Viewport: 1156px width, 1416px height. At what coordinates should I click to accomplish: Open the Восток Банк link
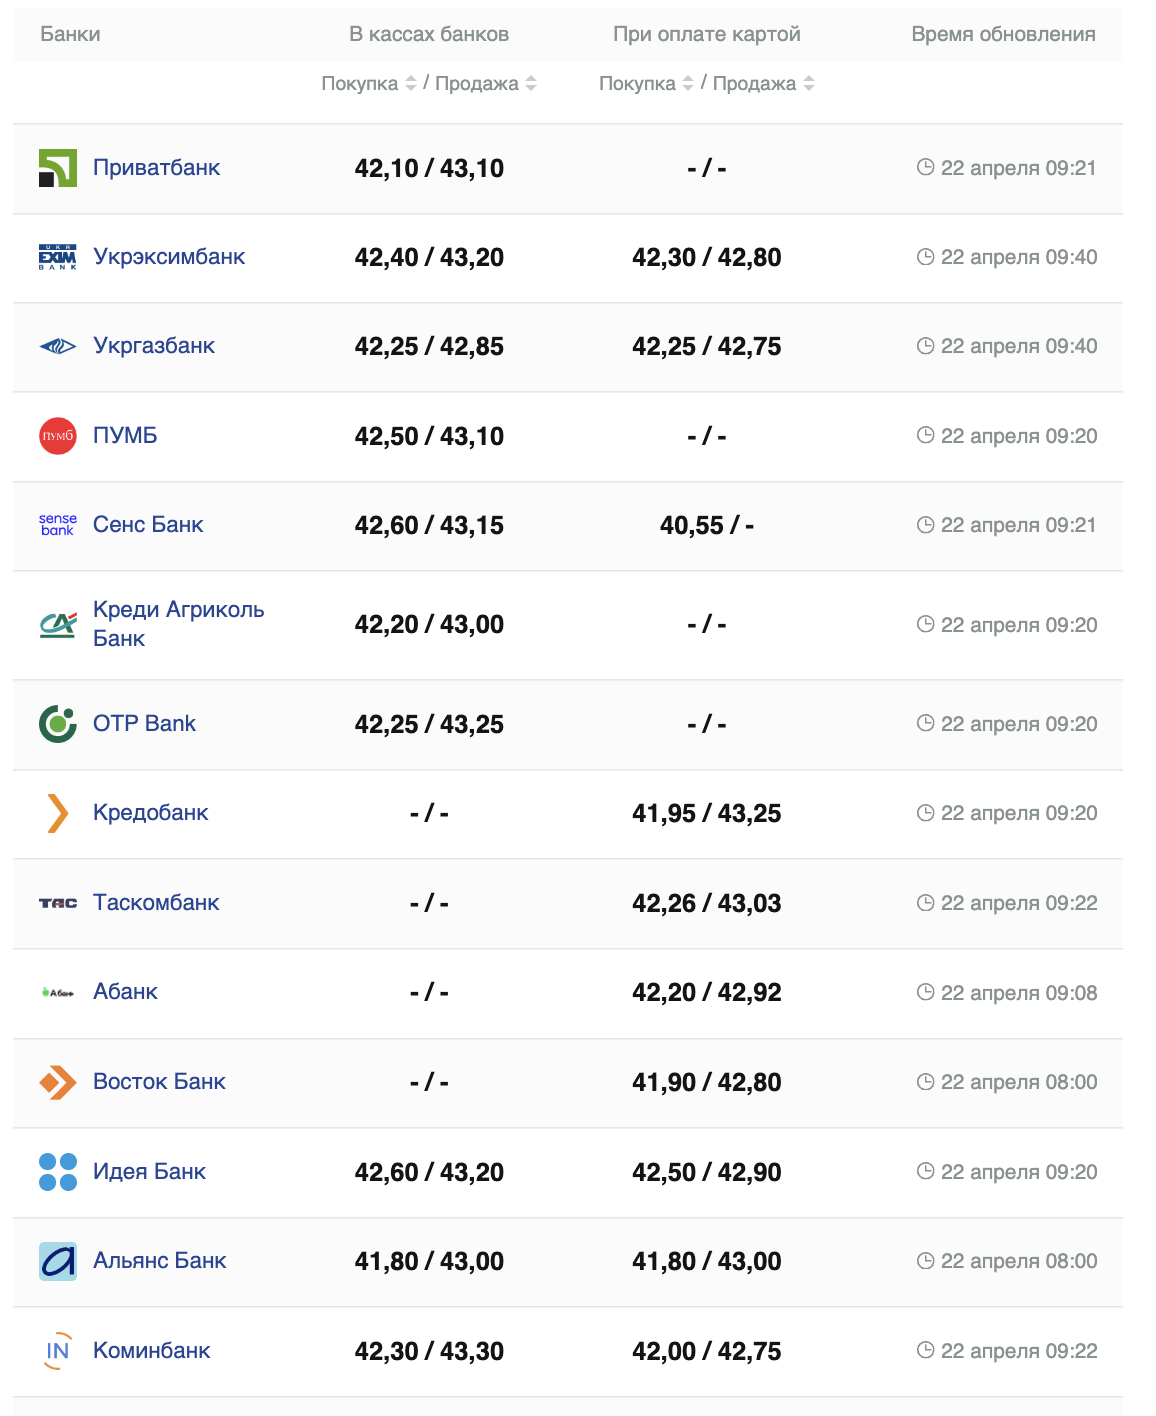[x=159, y=1082]
